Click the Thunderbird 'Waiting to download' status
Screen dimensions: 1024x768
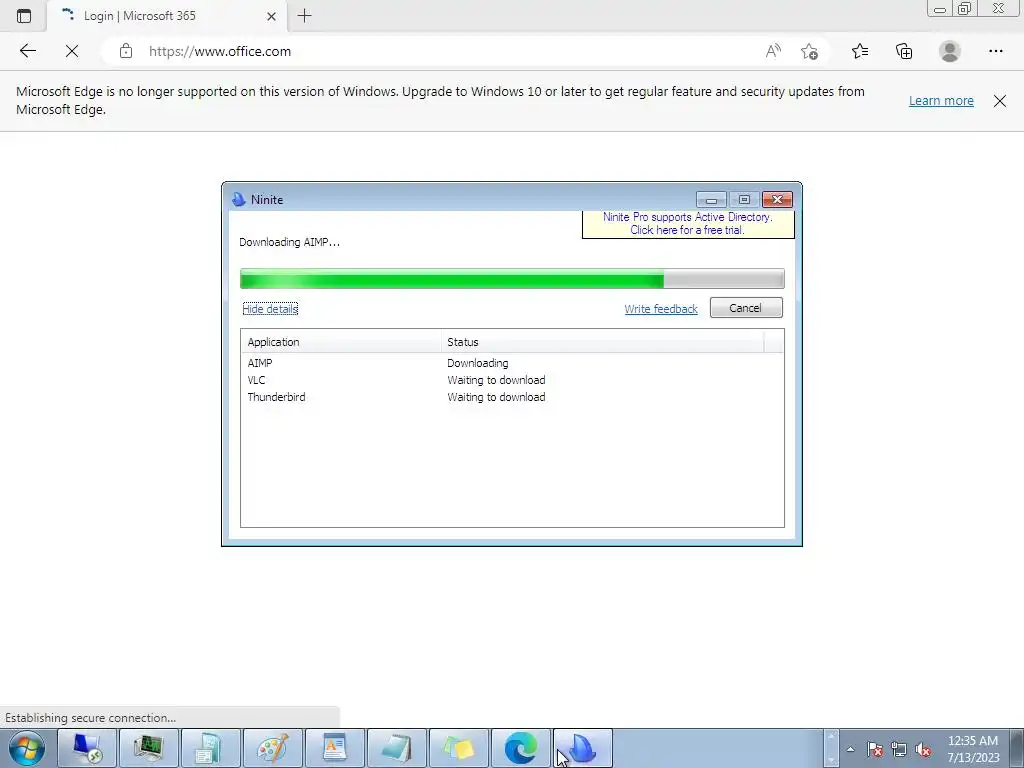click(496, 397)
